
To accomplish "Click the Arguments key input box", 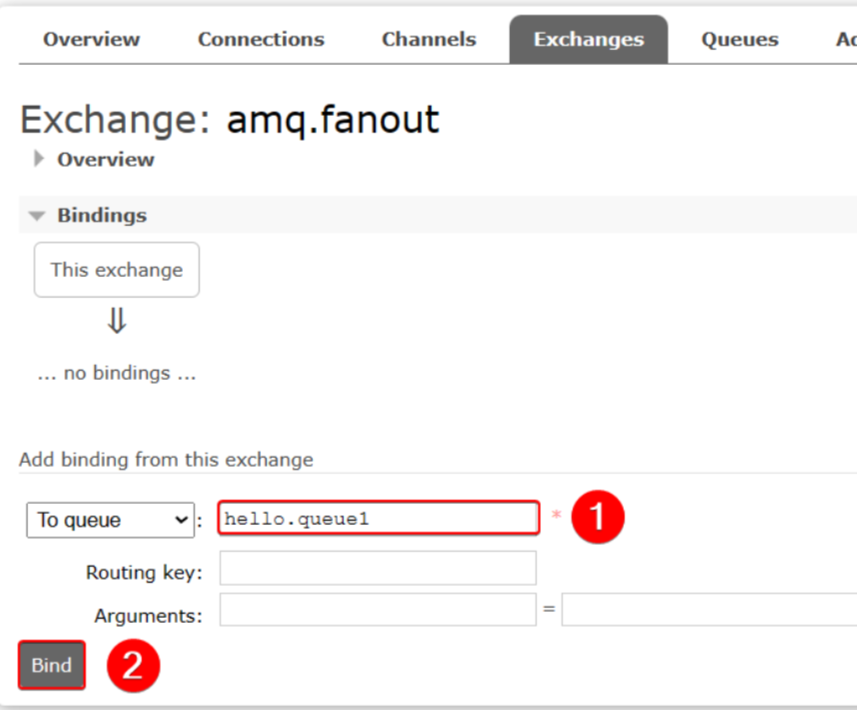I will point(378,610).
